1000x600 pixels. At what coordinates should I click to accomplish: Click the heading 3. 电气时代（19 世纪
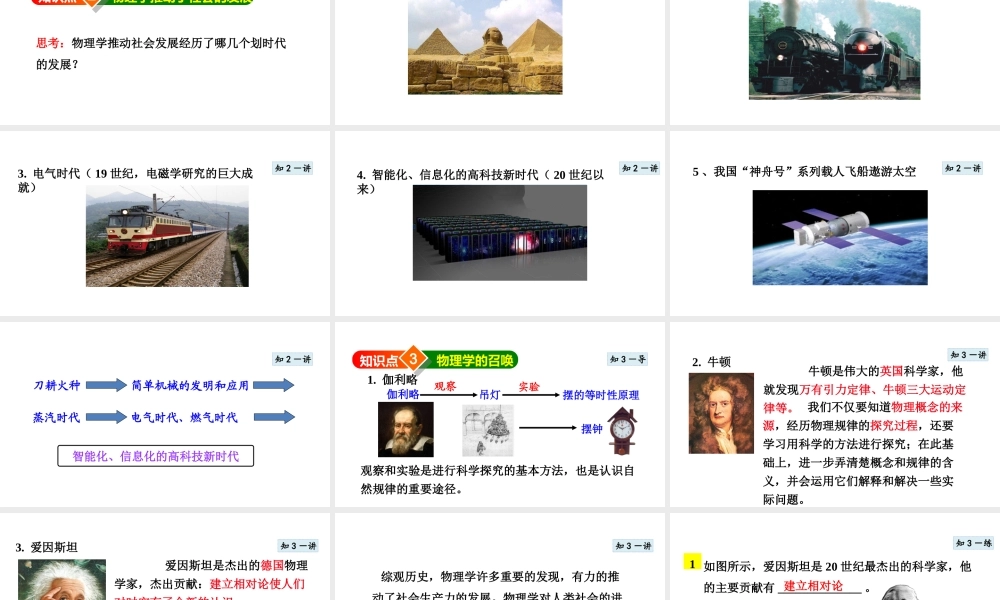(135, 180)
